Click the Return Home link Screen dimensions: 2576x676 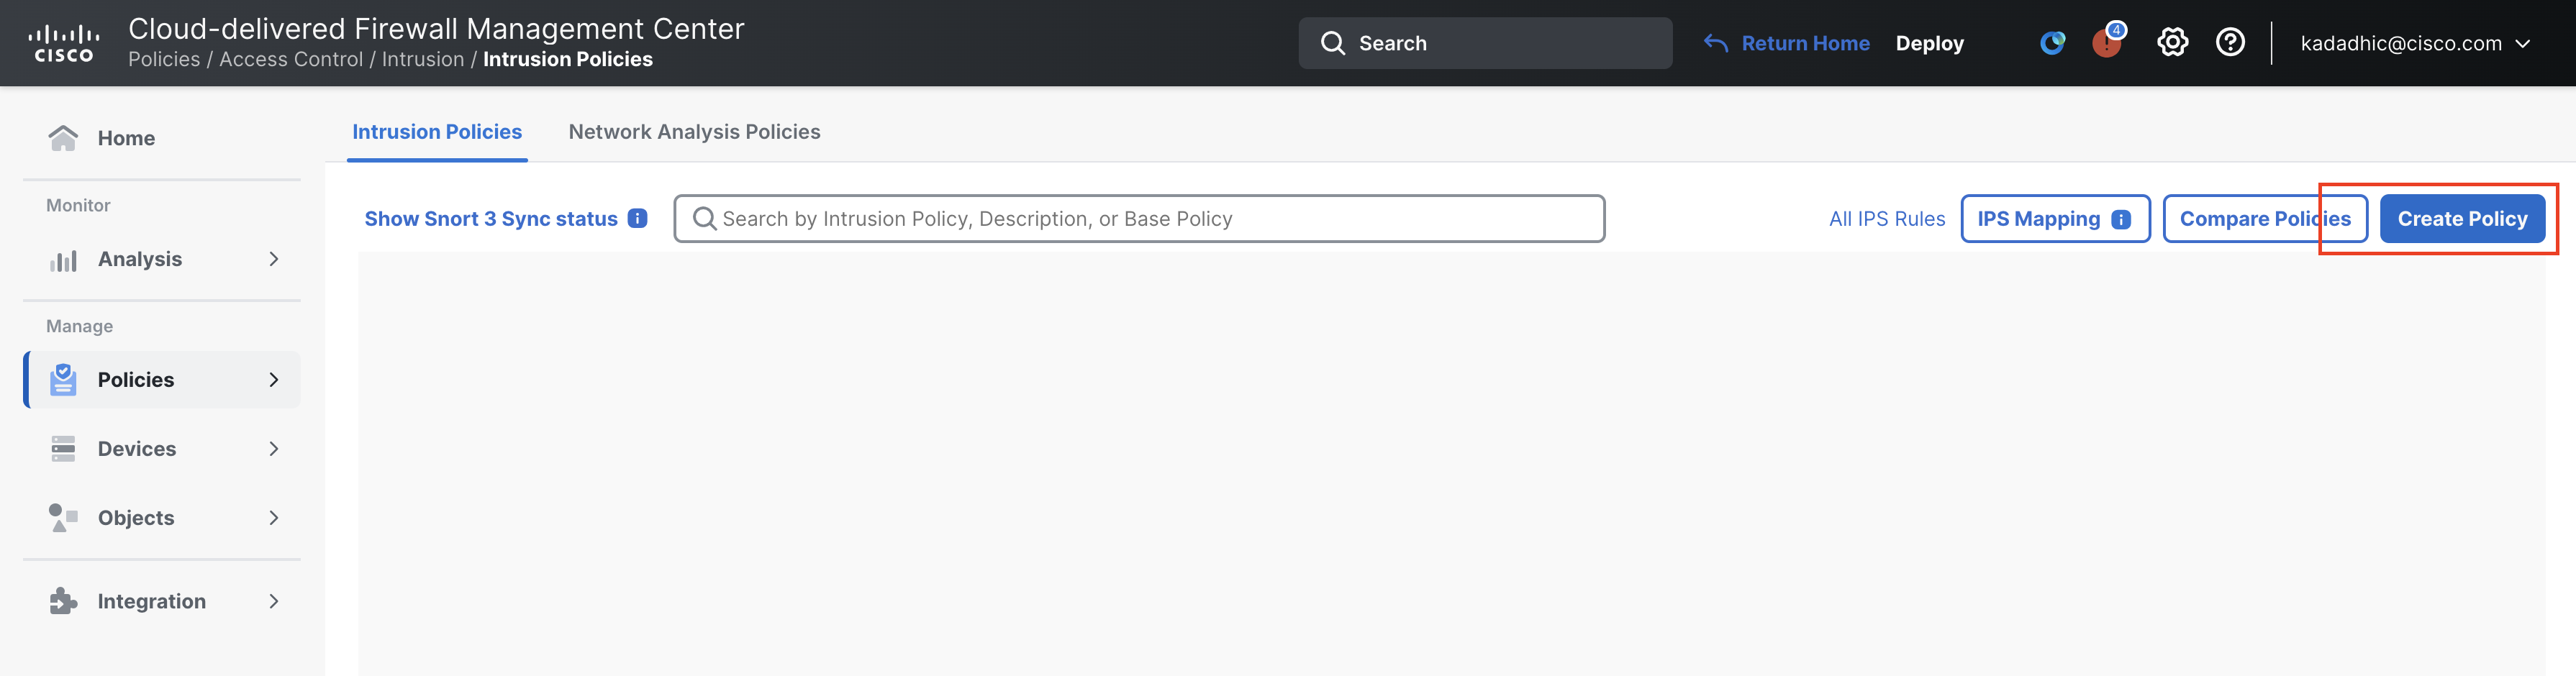[x=1805, y=43]
